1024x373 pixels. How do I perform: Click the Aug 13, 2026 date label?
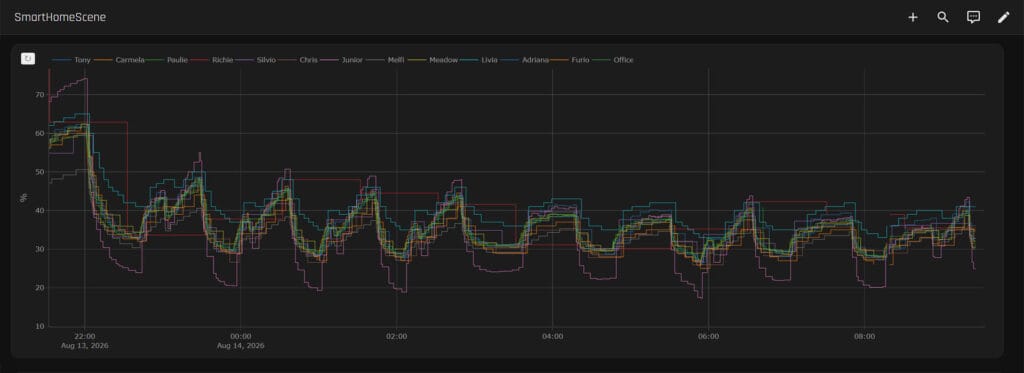point(84,346)
